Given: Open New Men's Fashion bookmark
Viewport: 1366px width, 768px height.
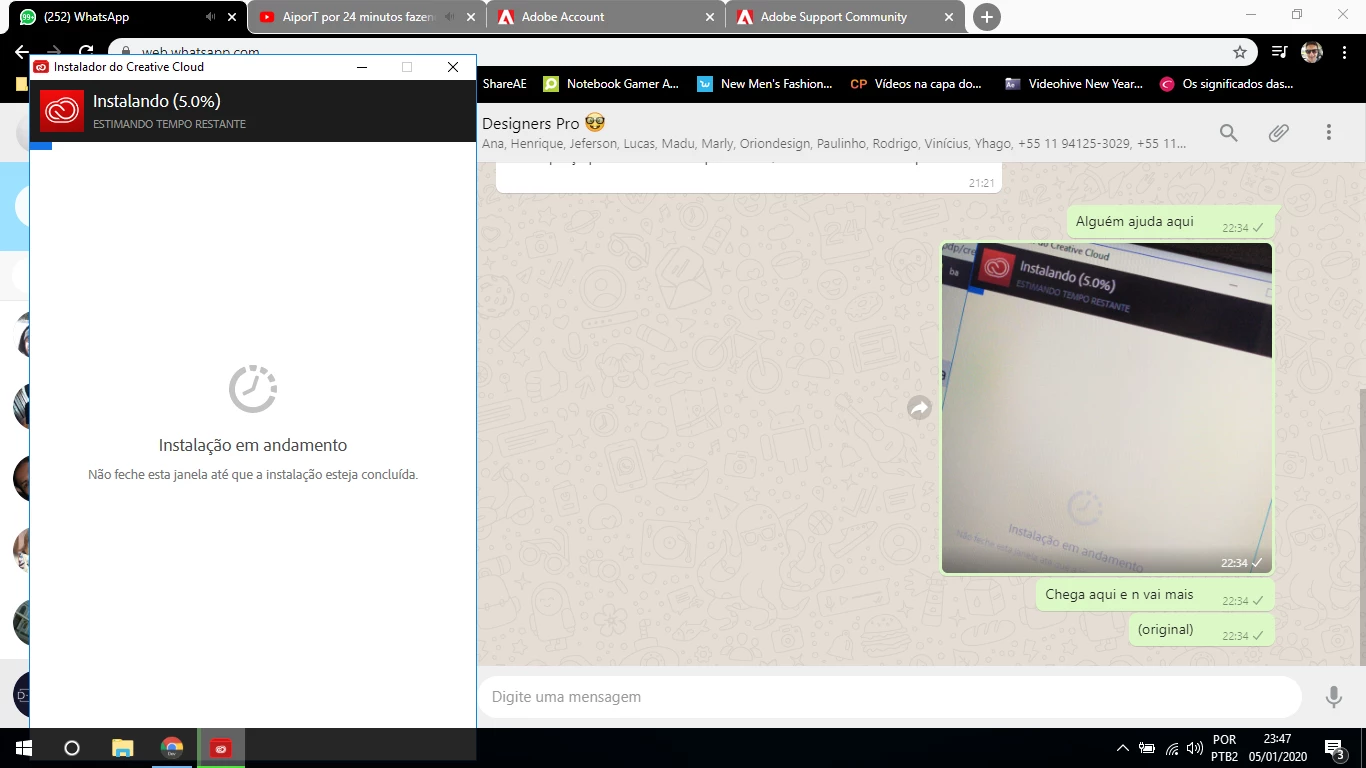Looking at the screenshot, I should click(765, 84).
